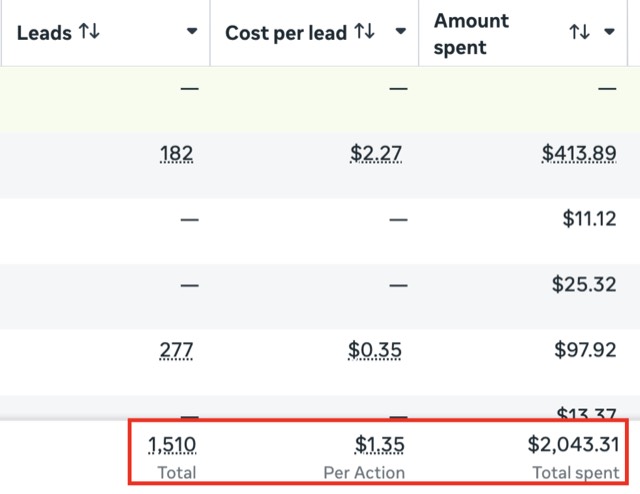
Task: Open the Amount spent column dropdown
Action: click(609, 31)
